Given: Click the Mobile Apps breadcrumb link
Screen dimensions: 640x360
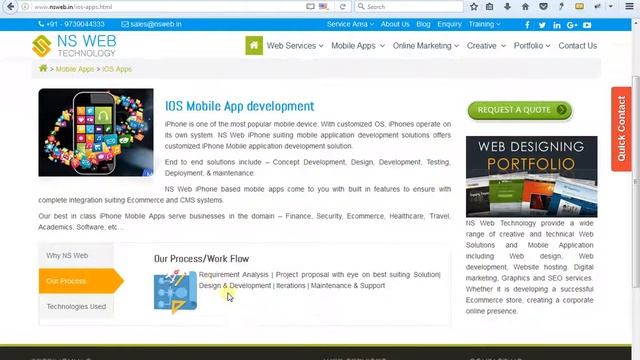Looking at the screenshot, I should [75, 69].
